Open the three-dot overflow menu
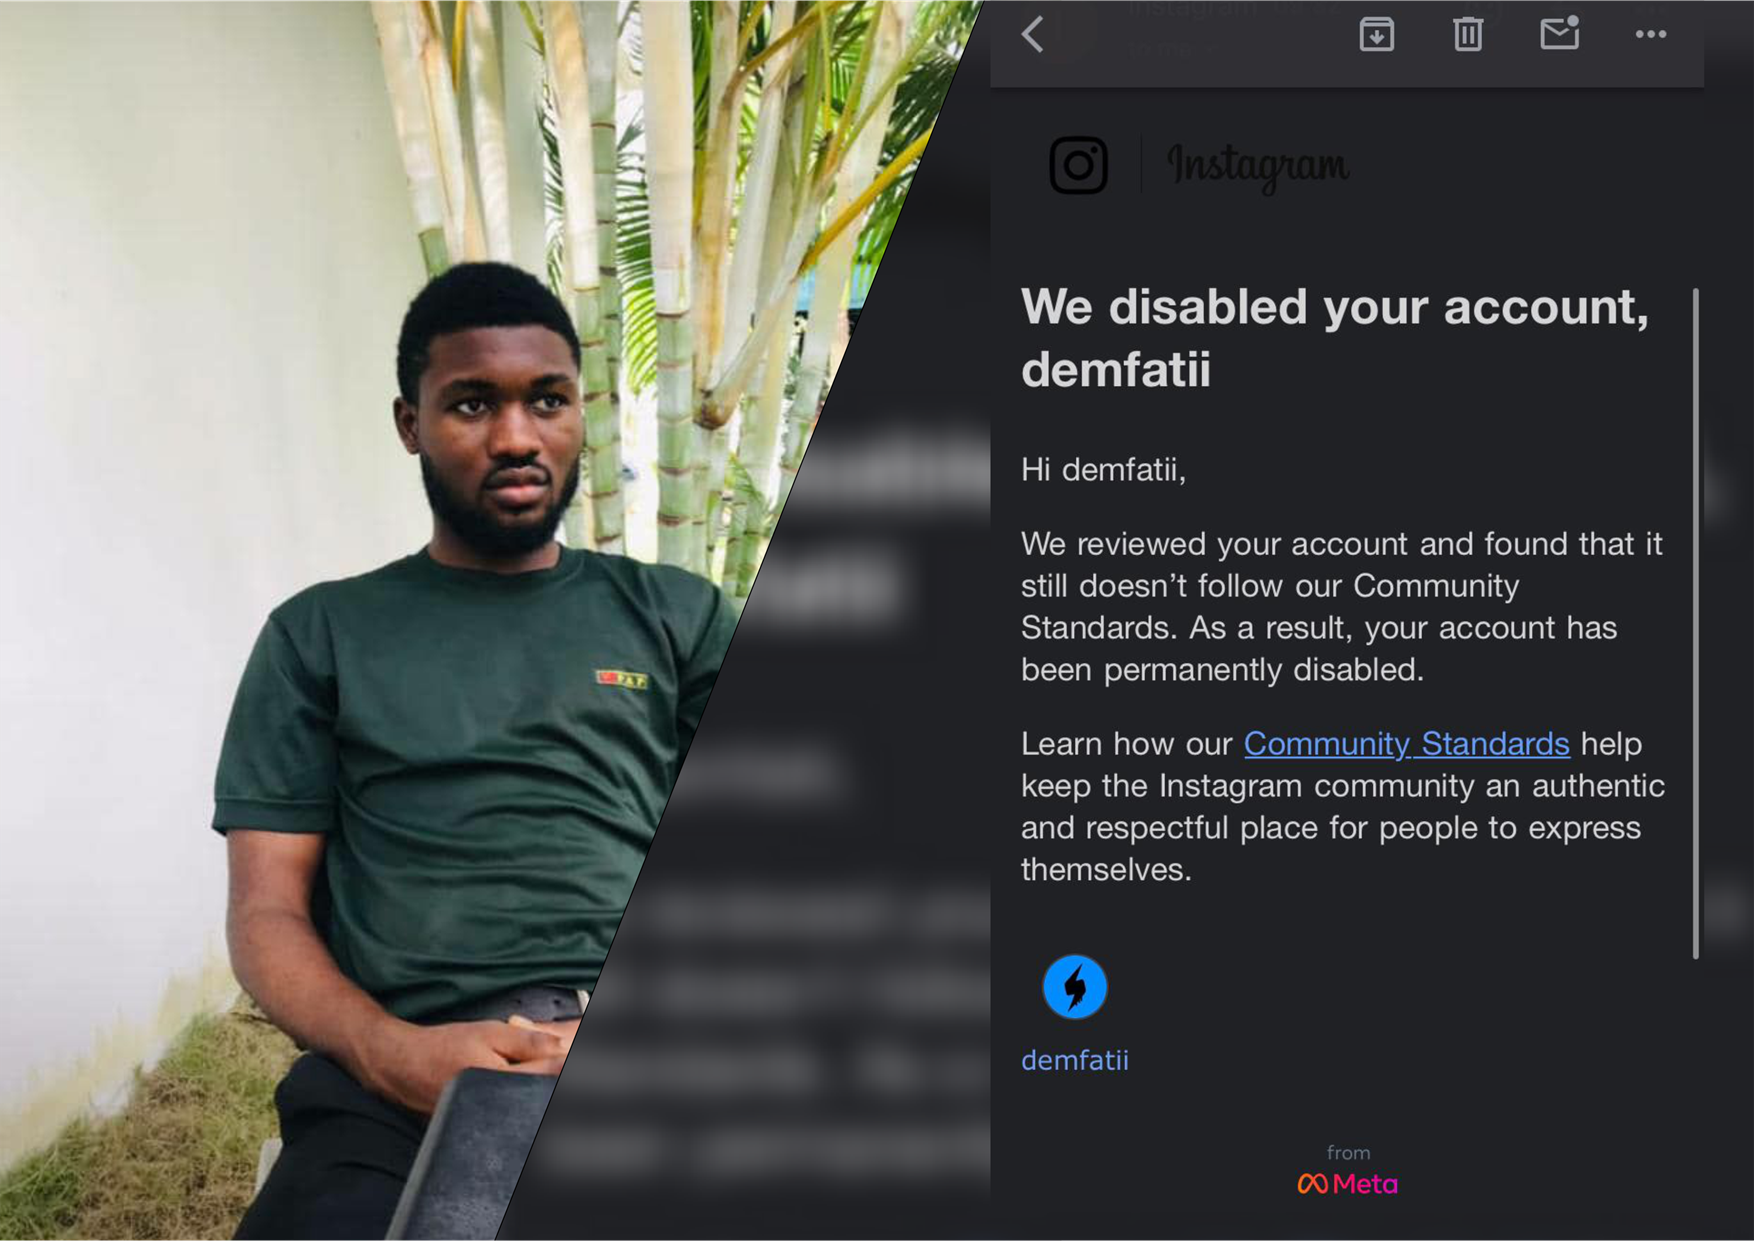 click(1650, 34)
